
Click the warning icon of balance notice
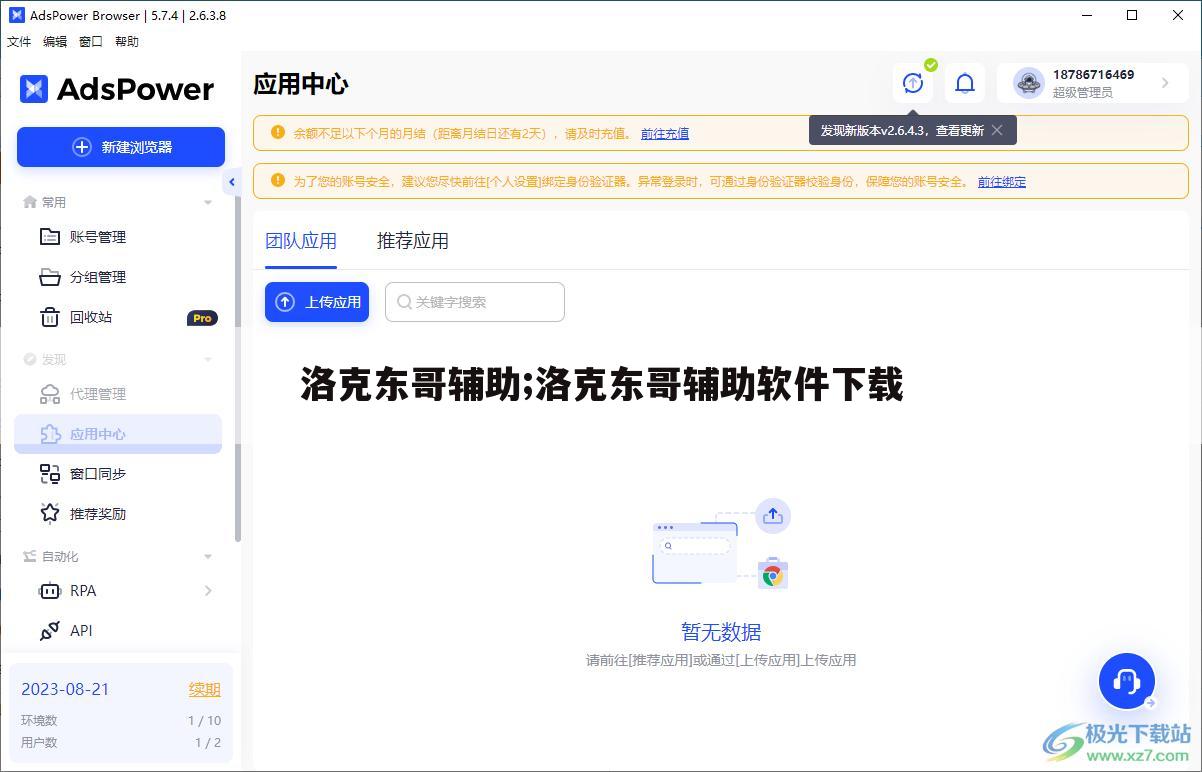(277, 132)
